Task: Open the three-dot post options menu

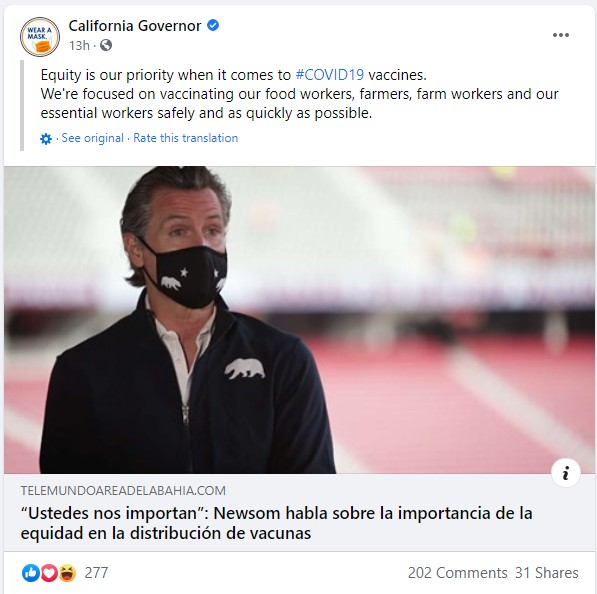Action: point(560,35)
